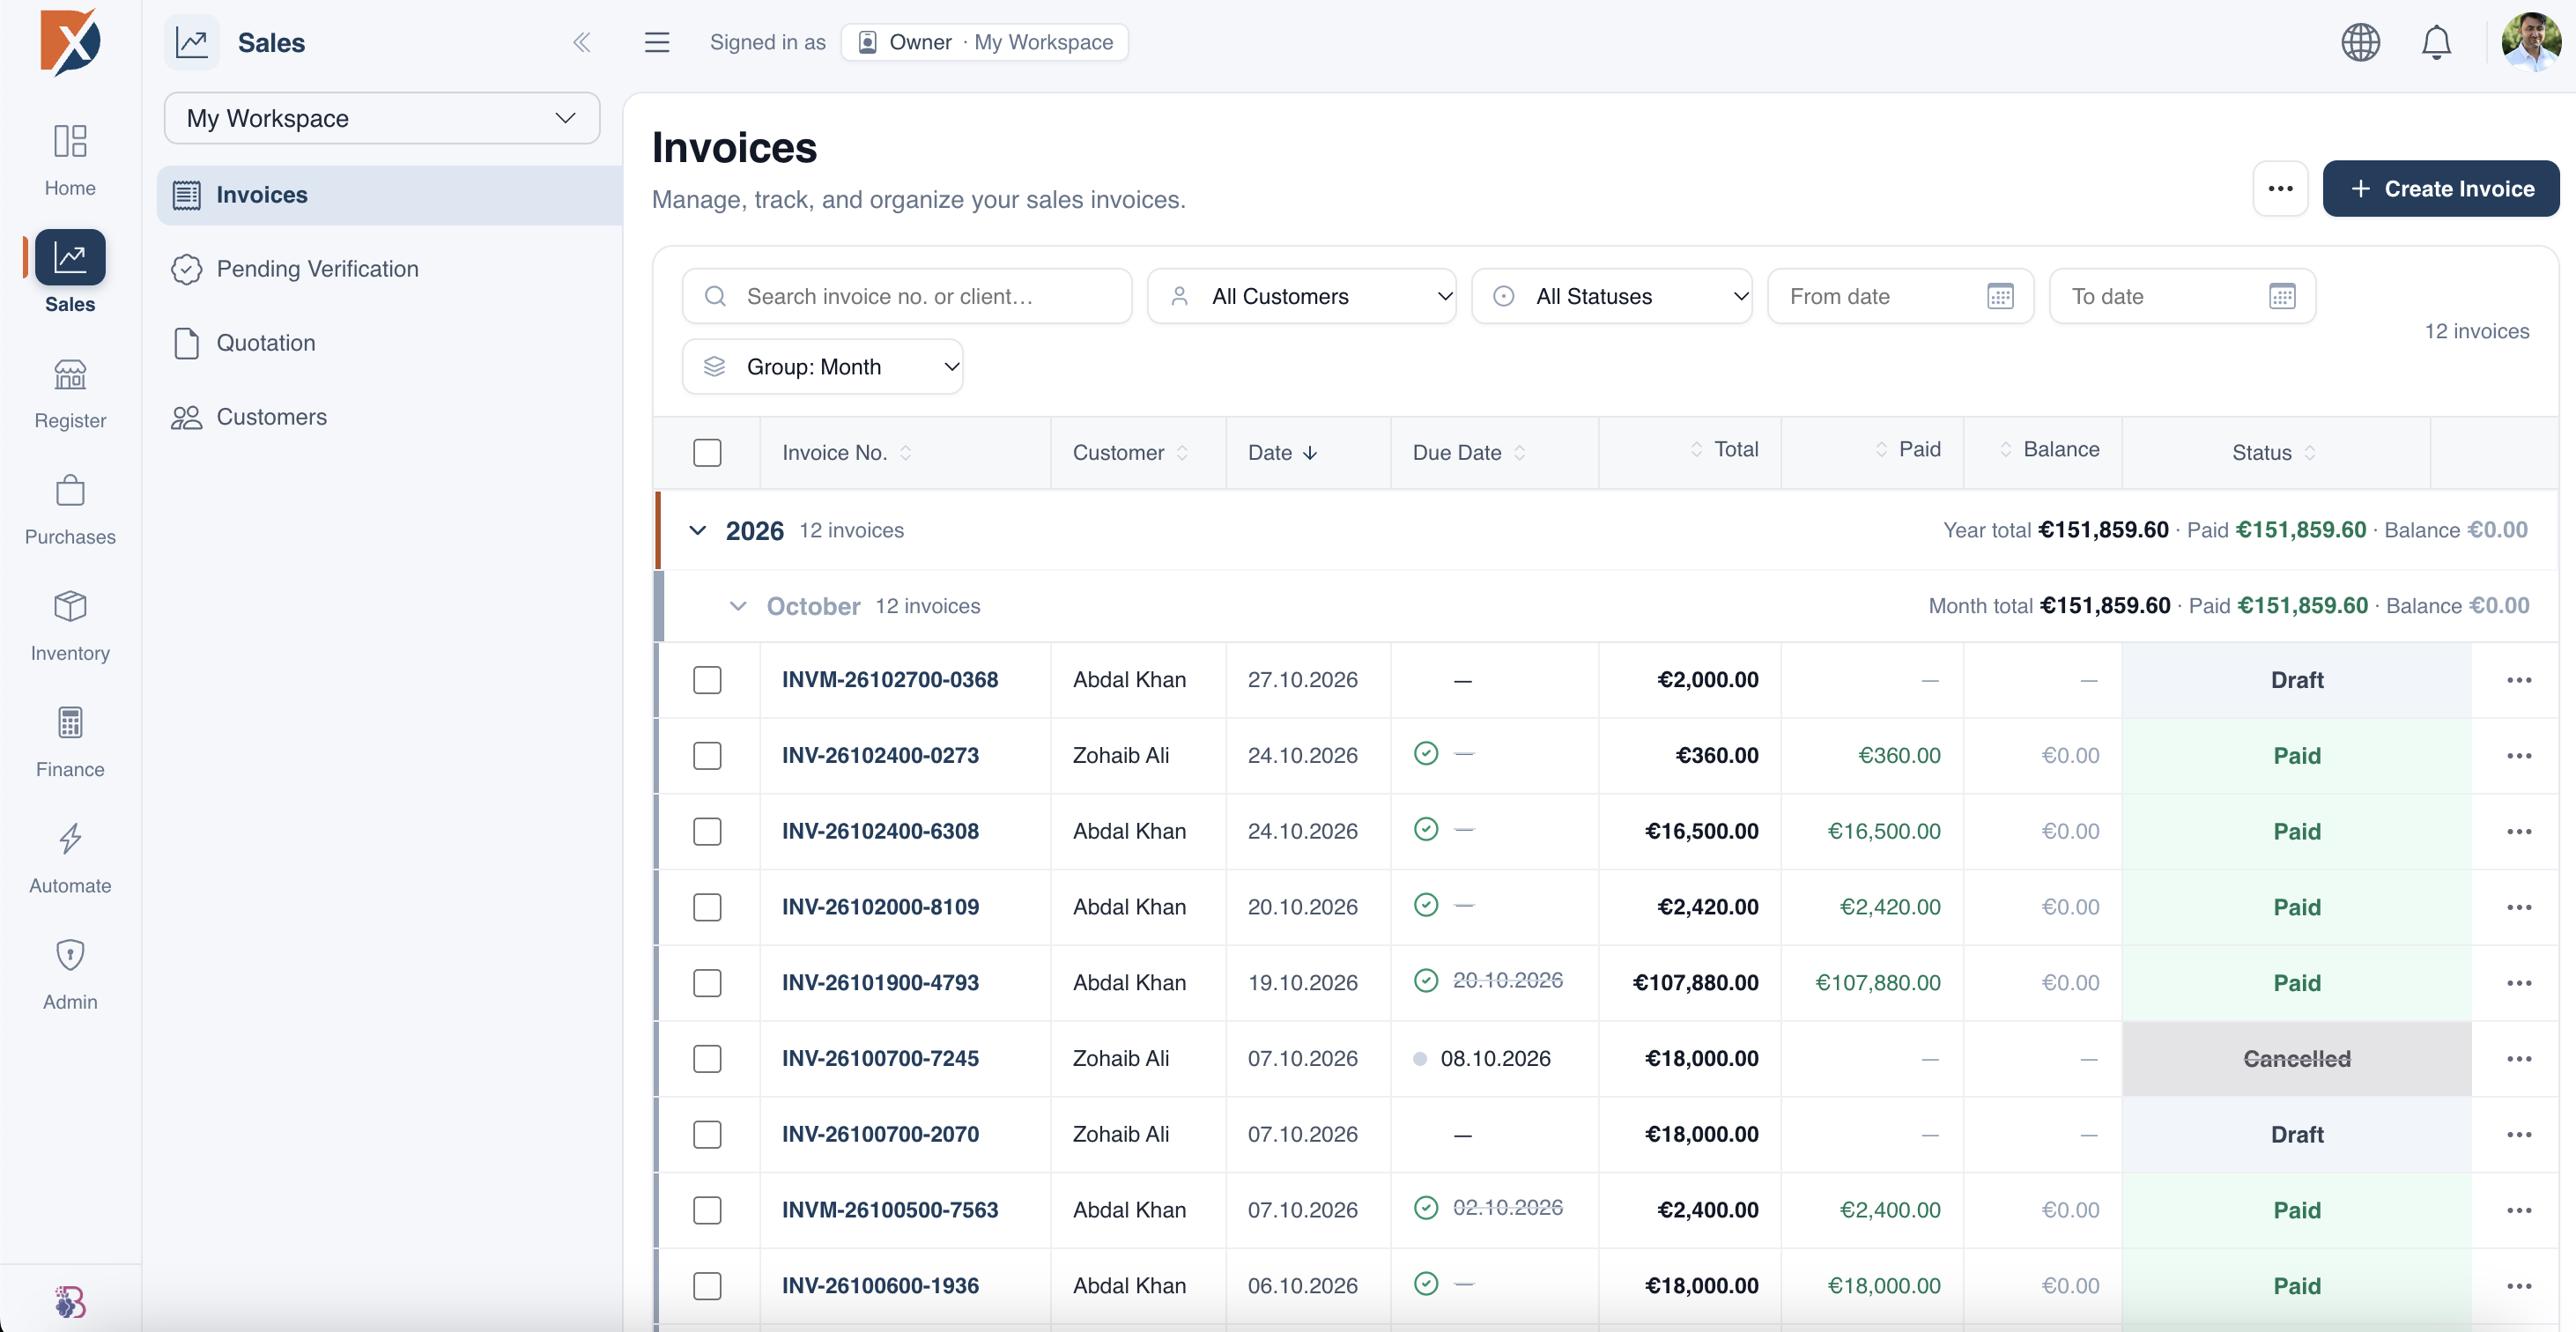The height and width of the screenshot is (1332, 2576).
Task: Go to Purchases module
Action: pyautogui.click(x=70, y=508)
